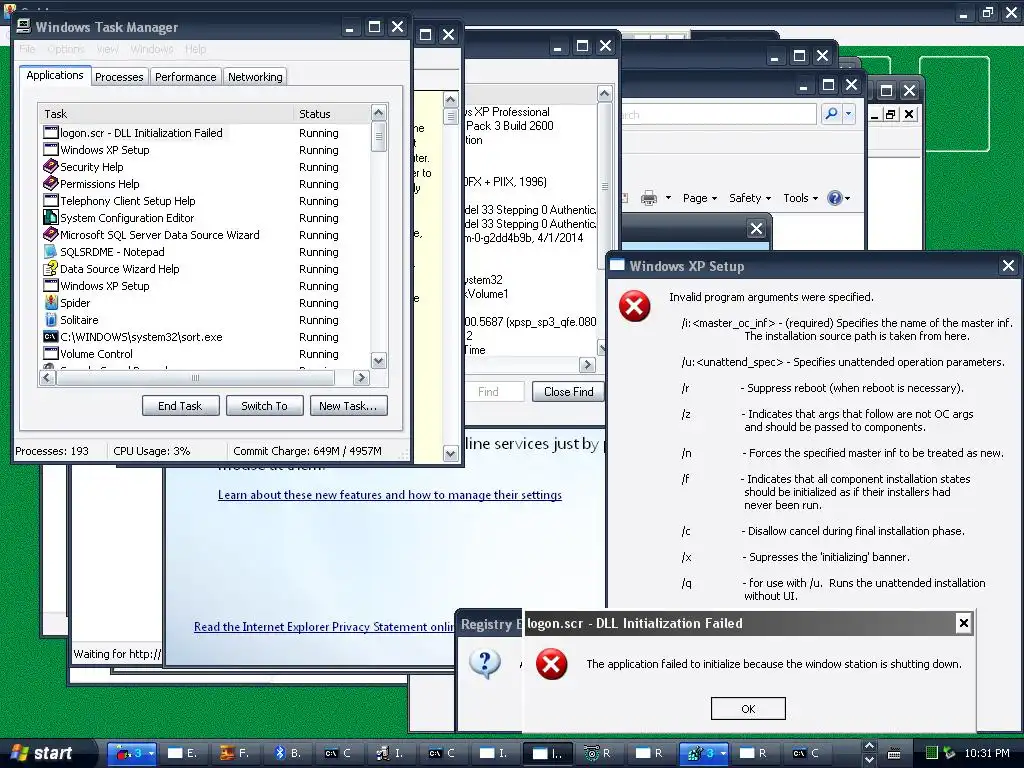
Task: Open the Task Manager Options menu
Action: coord(66,49)
